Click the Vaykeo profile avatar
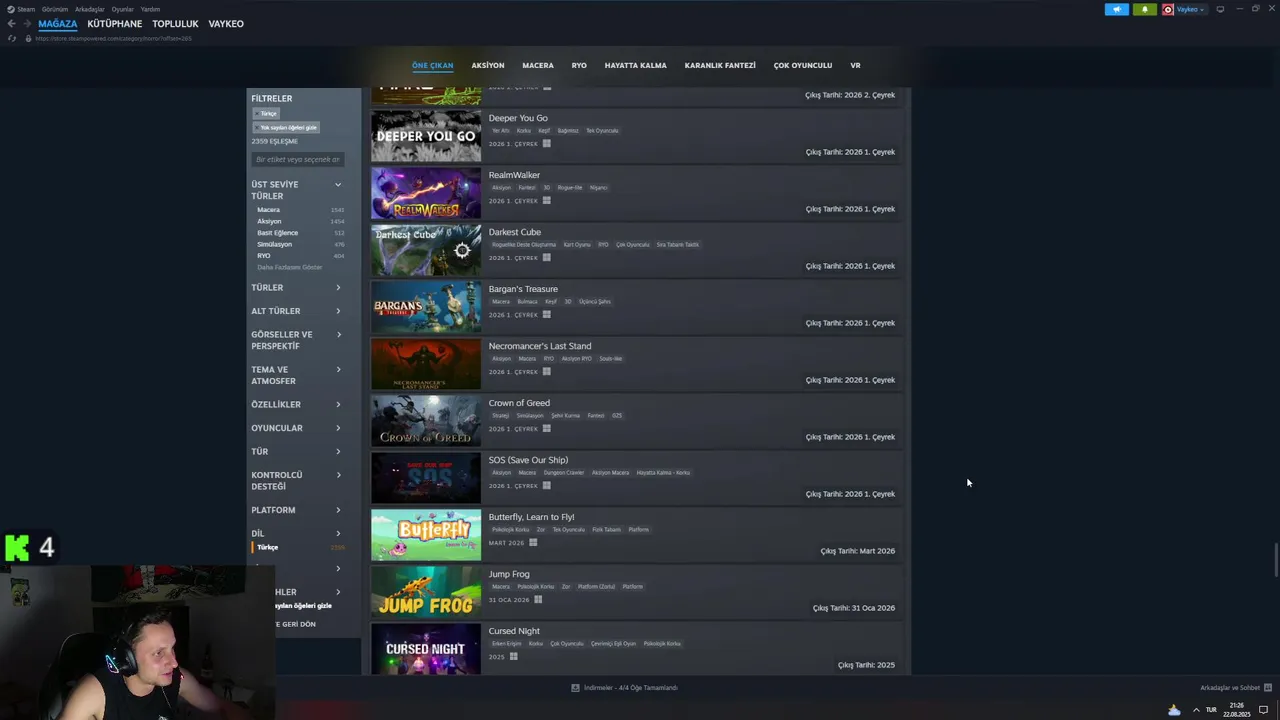This screenshot has height=720, width=1280. pos(1168,9)
